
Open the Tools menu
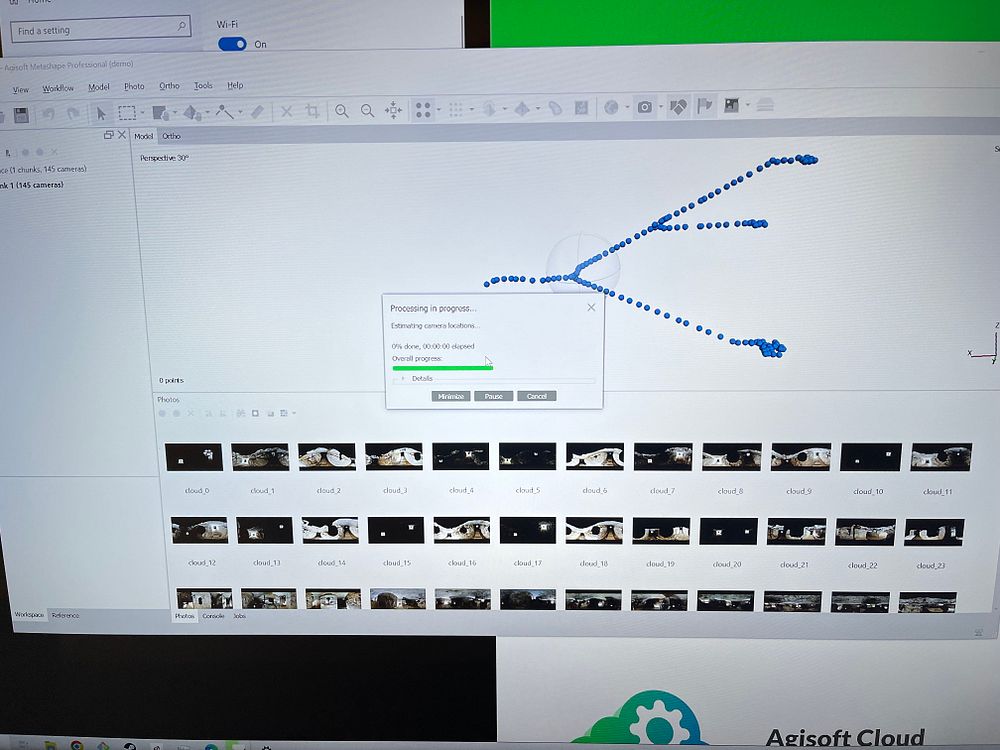tap(203, 85)
